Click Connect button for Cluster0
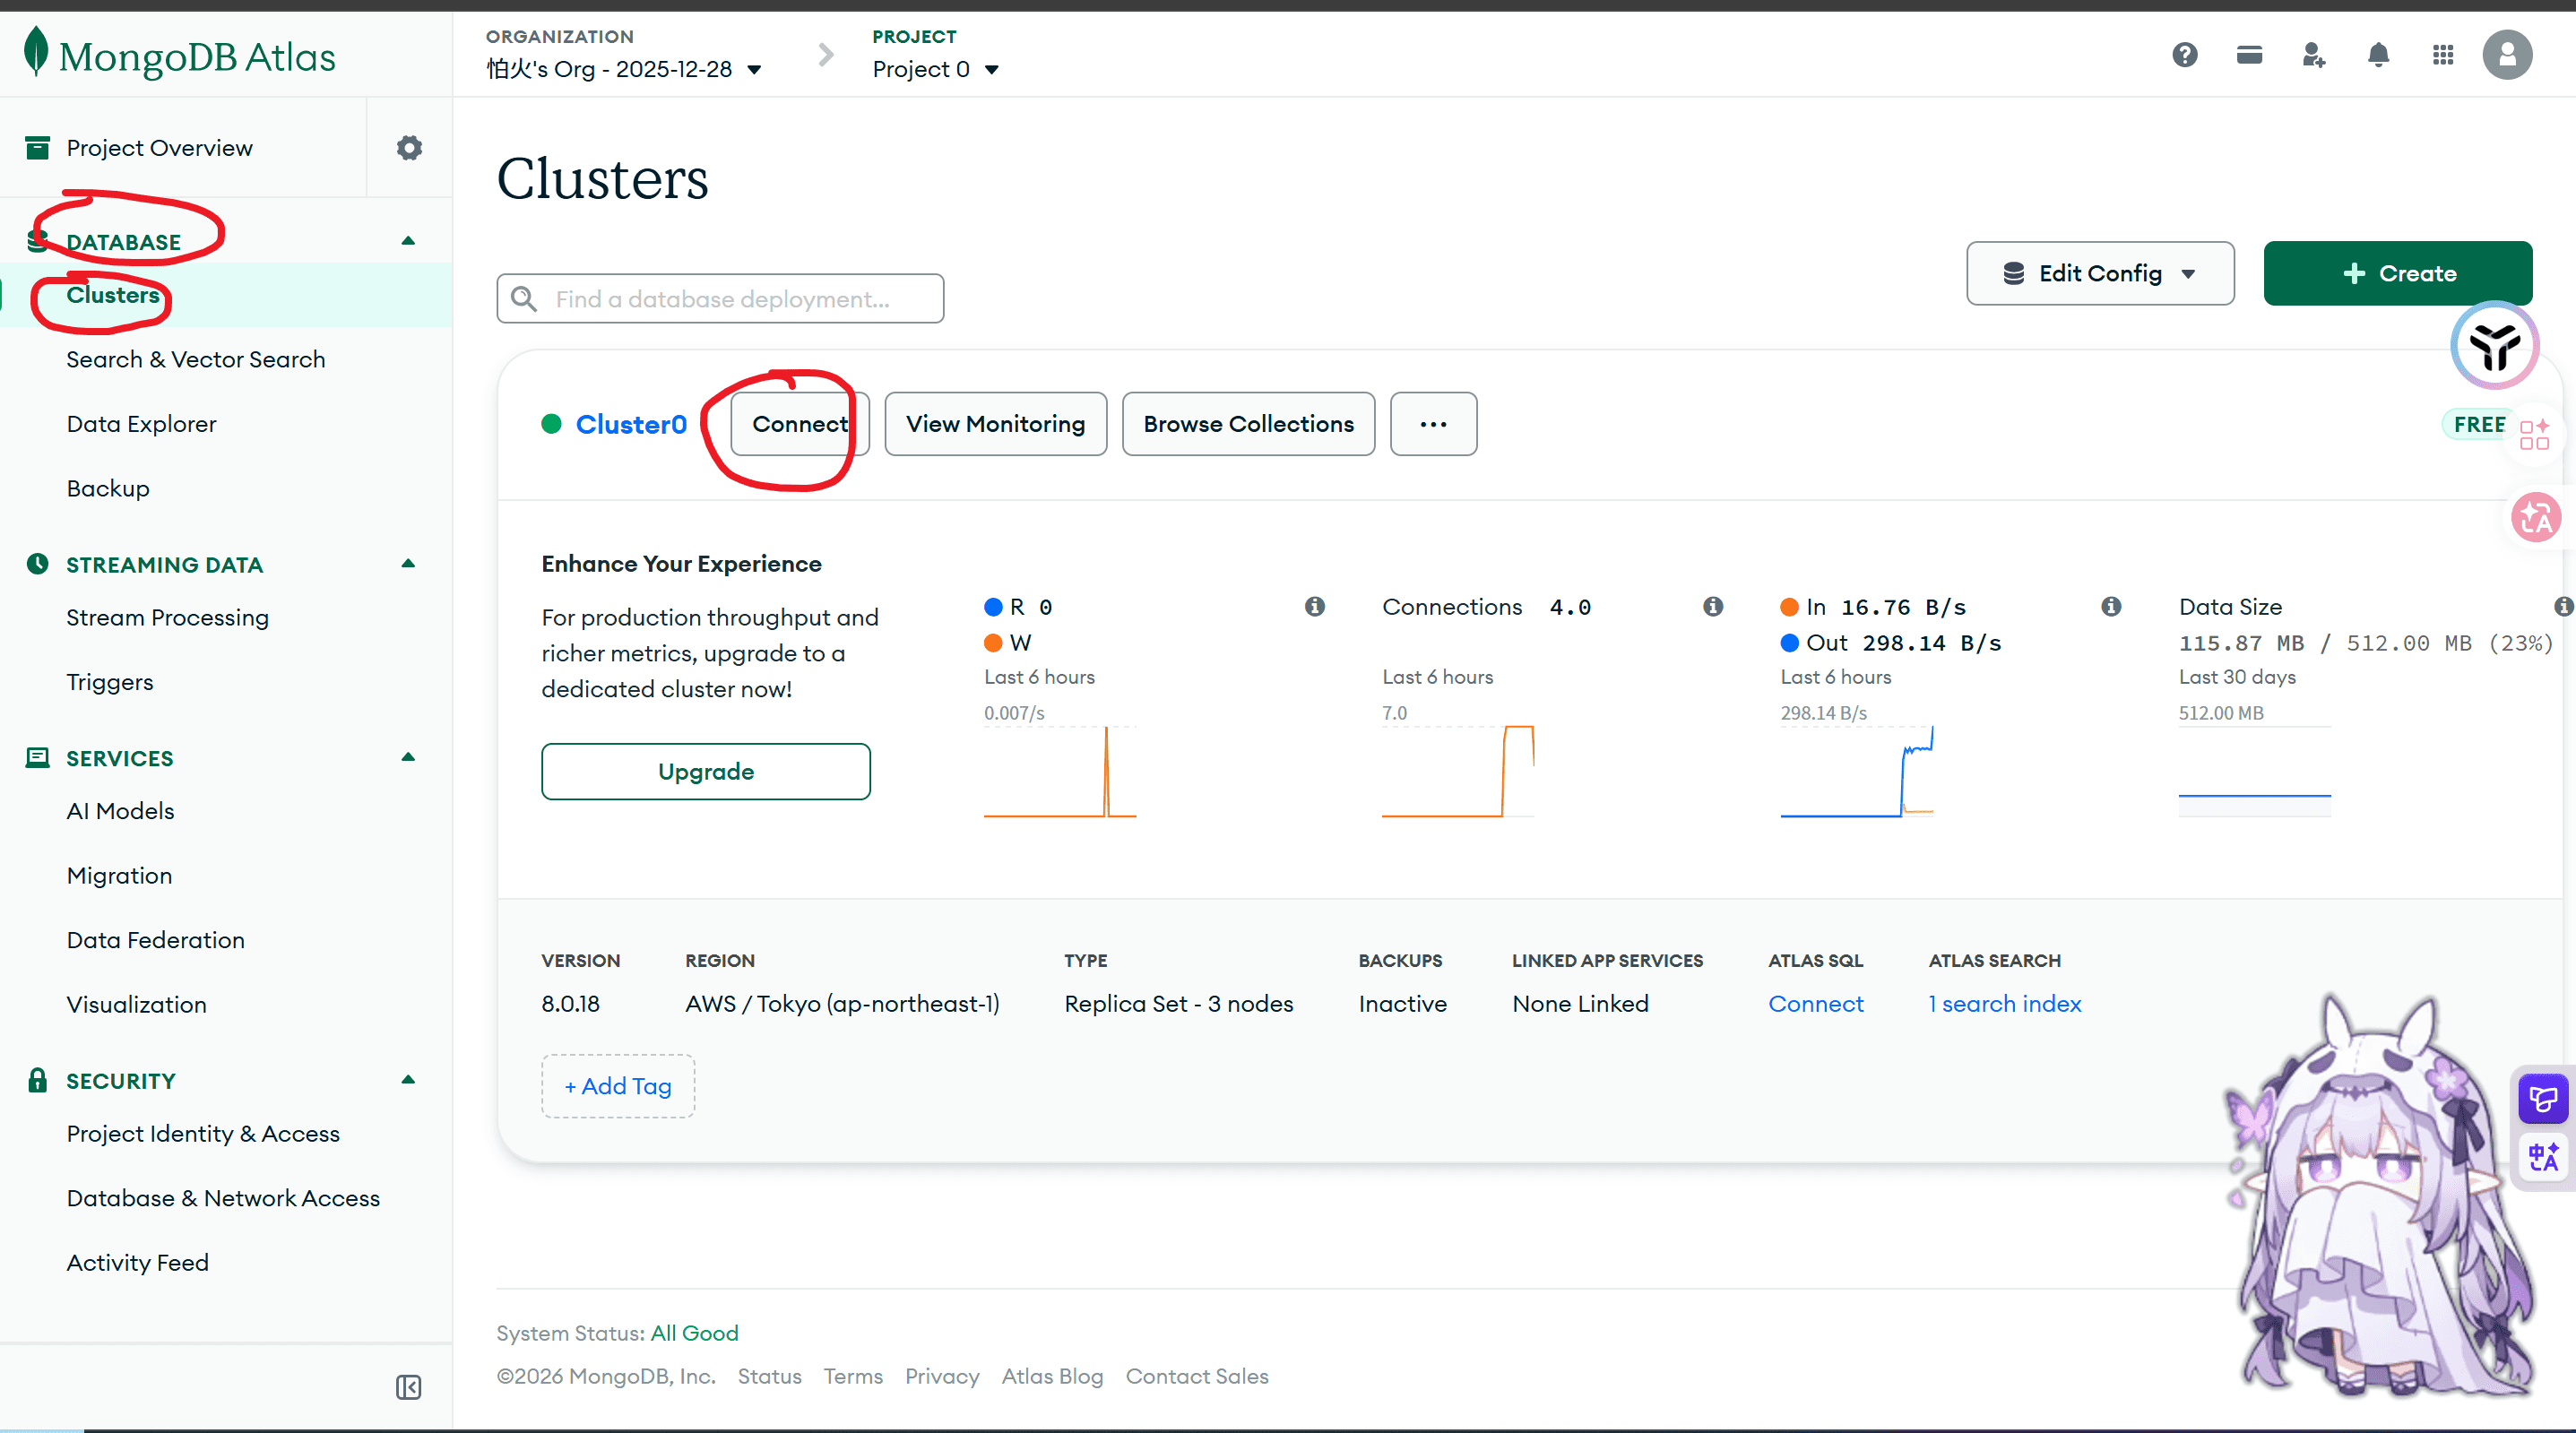Viewport: 2576px width, 1433px height. (800, 424)
